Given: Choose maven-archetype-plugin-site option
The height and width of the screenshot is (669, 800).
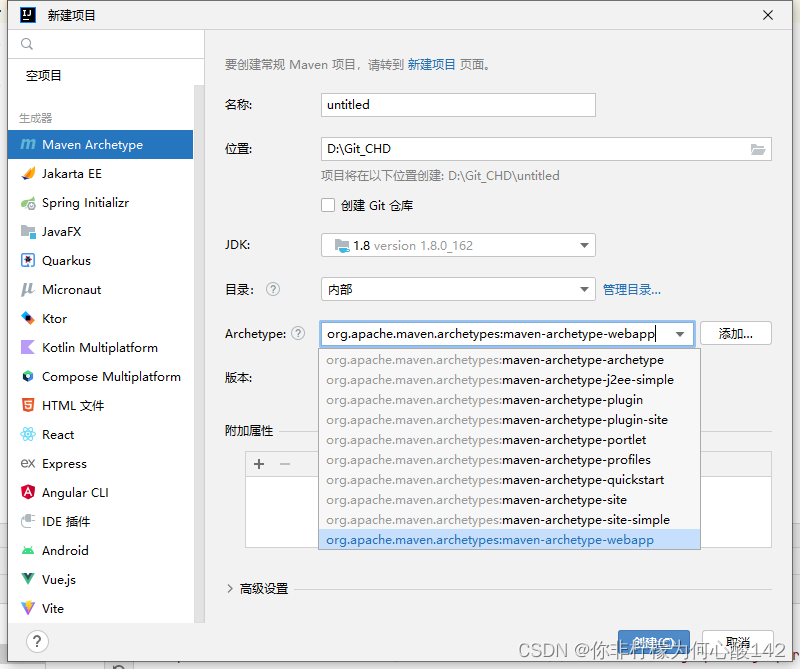Looking at the screenshot, I should pyautogui.click(x=509, y=419).
